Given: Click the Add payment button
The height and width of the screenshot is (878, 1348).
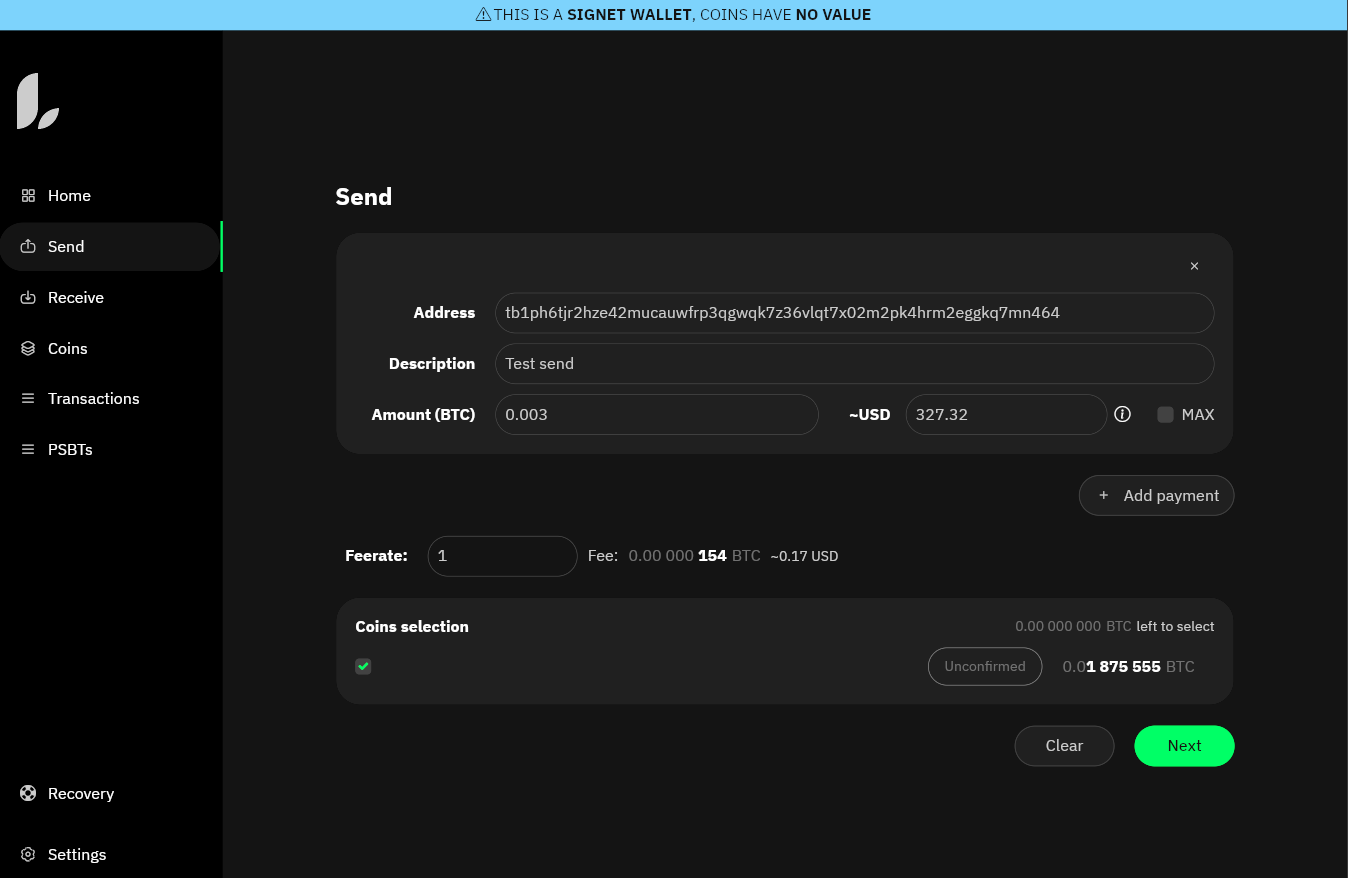Looking at the screenshot, I should point(1156,496).
